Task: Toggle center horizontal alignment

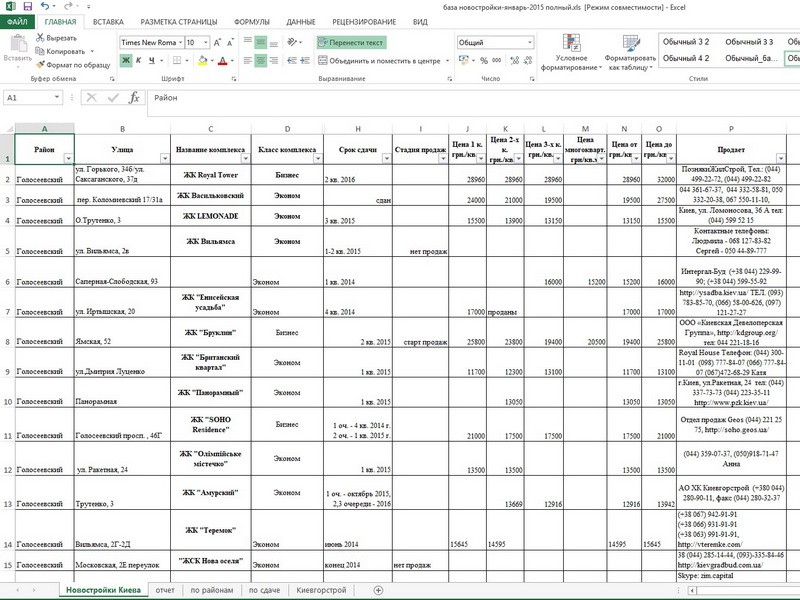Action: (x=261, y=60)
